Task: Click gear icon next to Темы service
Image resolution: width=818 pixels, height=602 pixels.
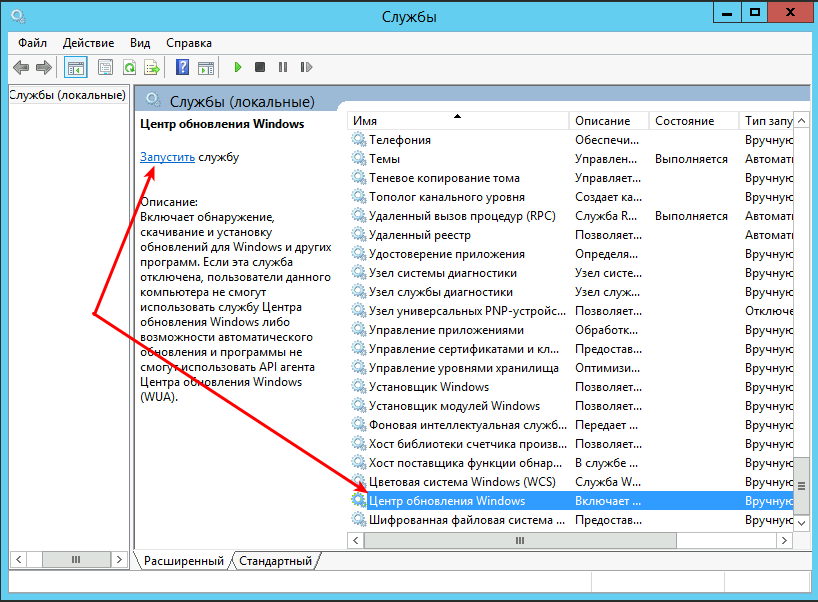Action: 358,158
